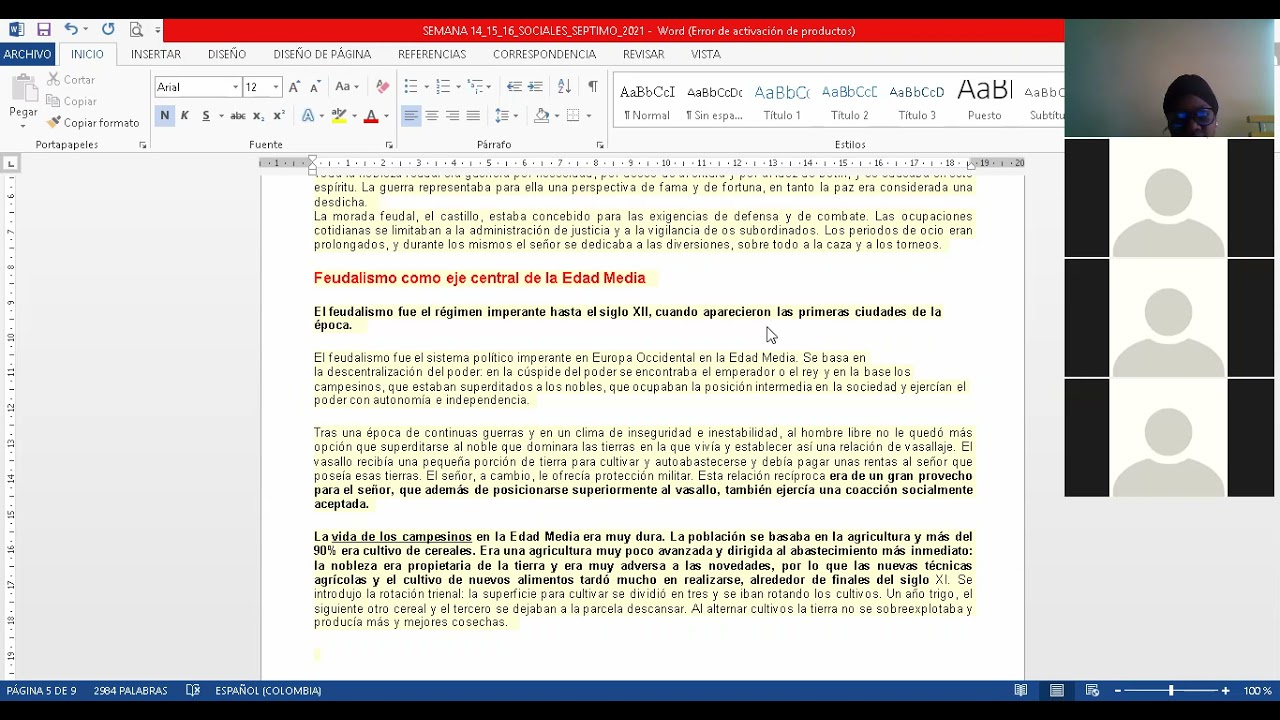Open the Arial font name dropdown
This screenshot has width=1280, height=720.
coord(236,87)
